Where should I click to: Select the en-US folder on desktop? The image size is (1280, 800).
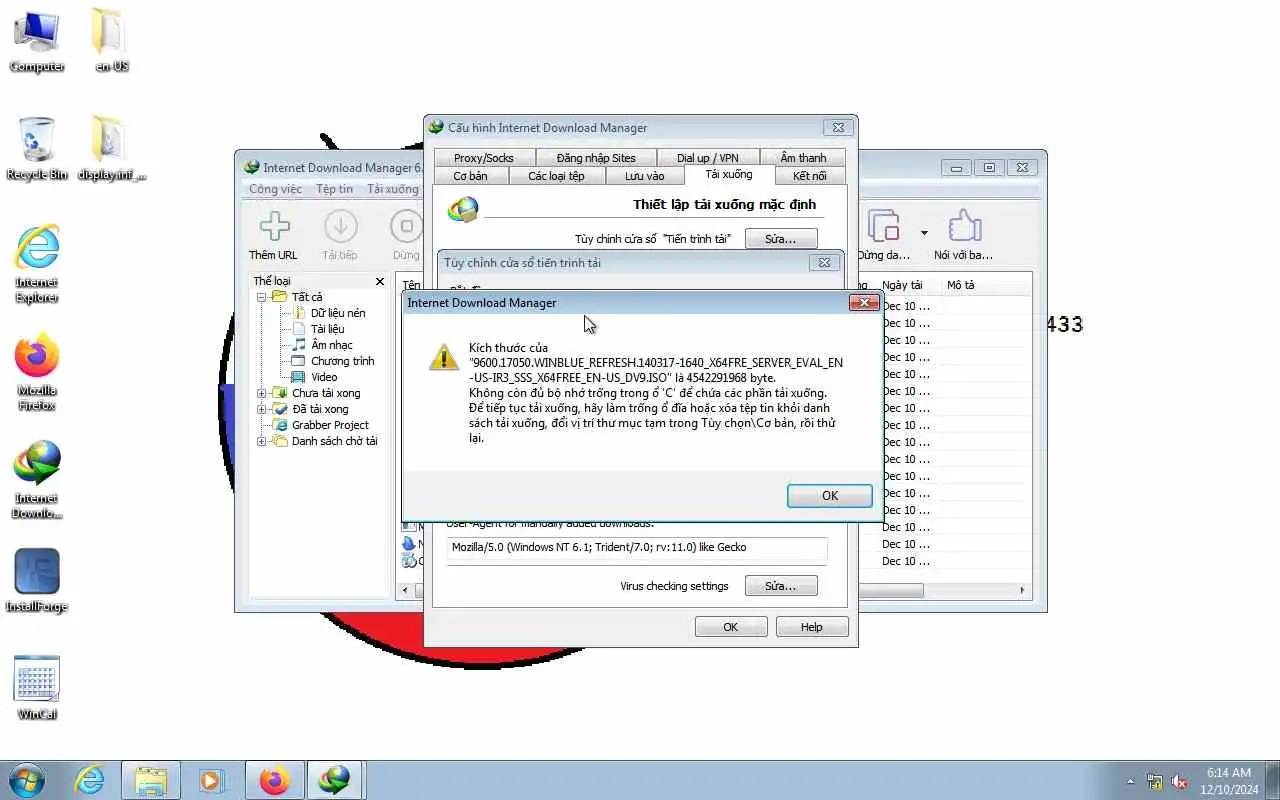[x=111, y=40]
